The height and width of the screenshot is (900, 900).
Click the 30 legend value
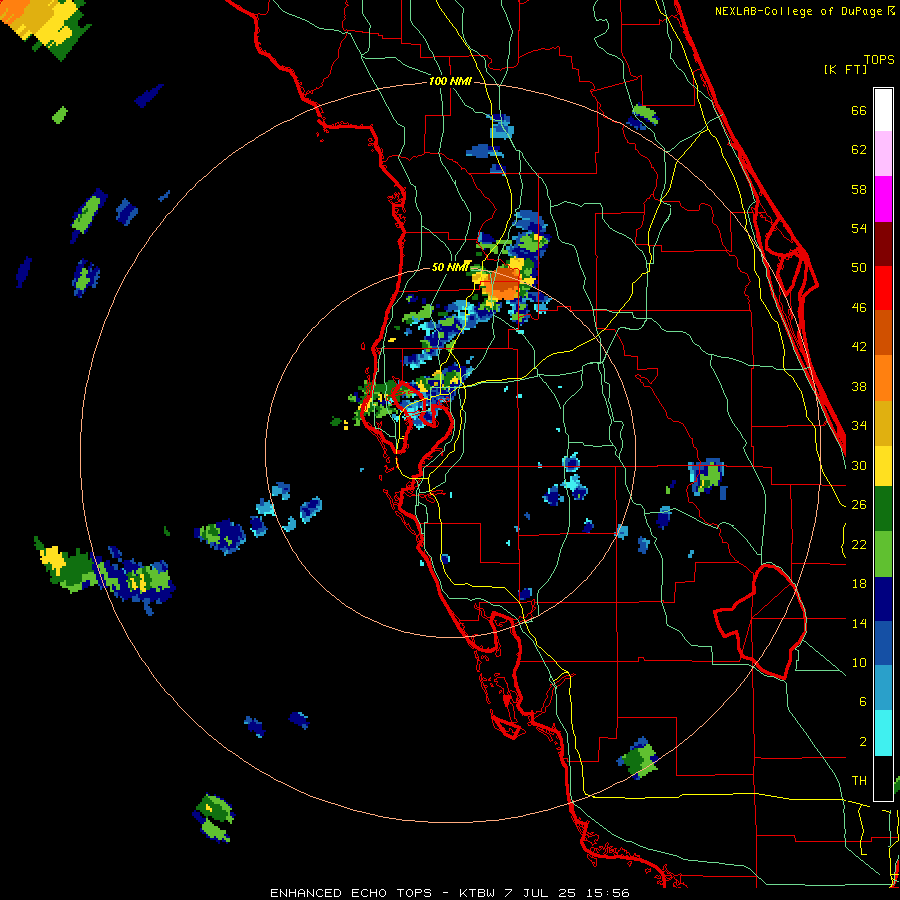coord(859,465)
